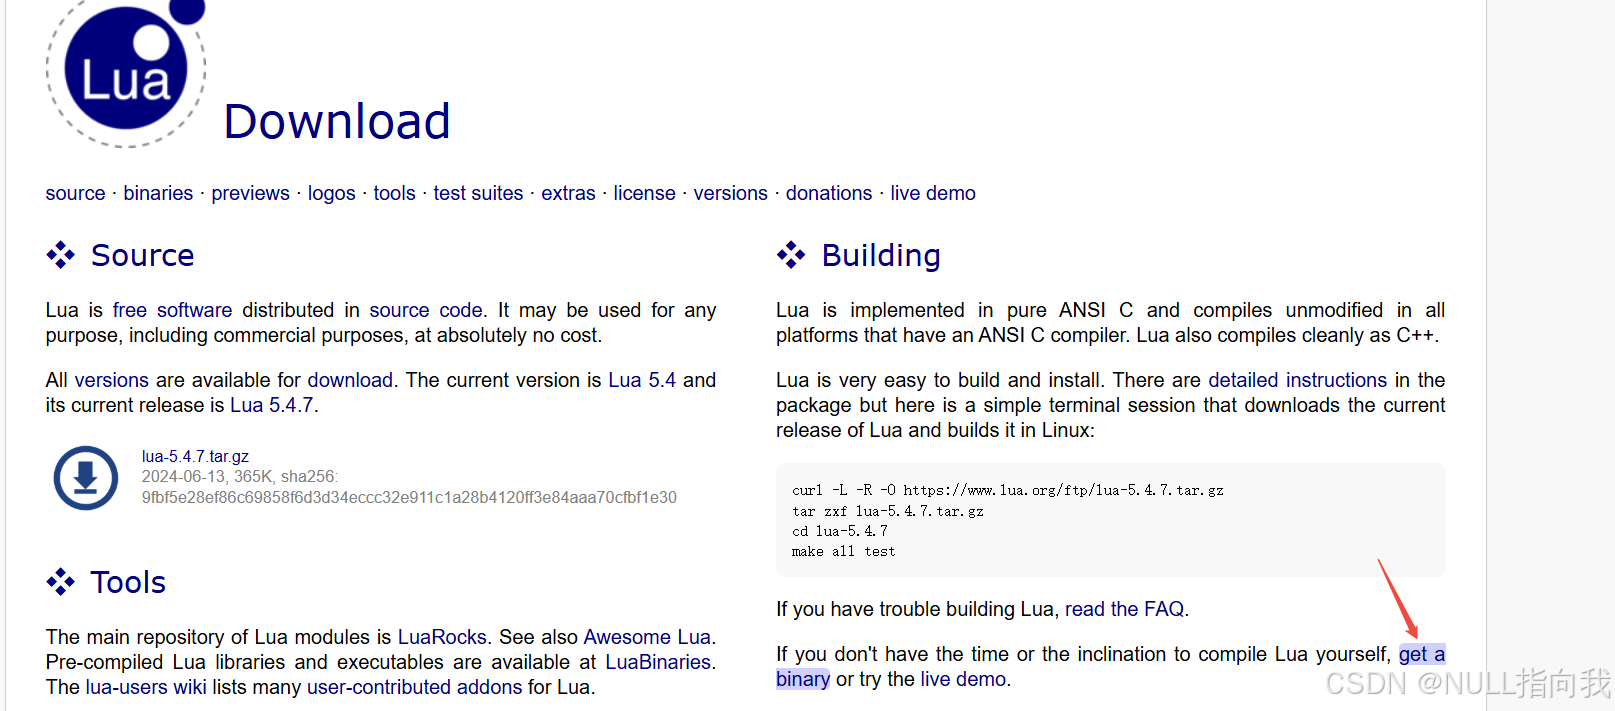1615x711 pixels.
Task: Follow the 'source code' link
Action: [426, 310]
